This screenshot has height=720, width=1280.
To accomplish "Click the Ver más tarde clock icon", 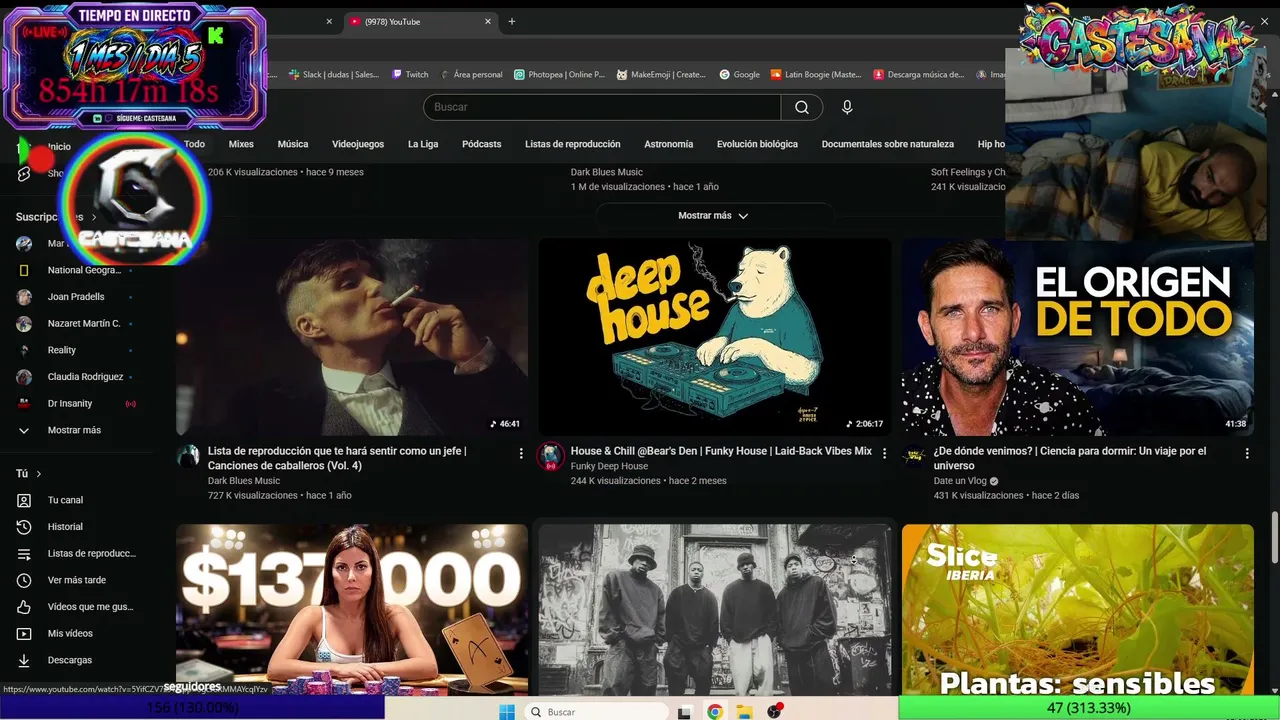I will pyautogui.click(x=24, y=580).
